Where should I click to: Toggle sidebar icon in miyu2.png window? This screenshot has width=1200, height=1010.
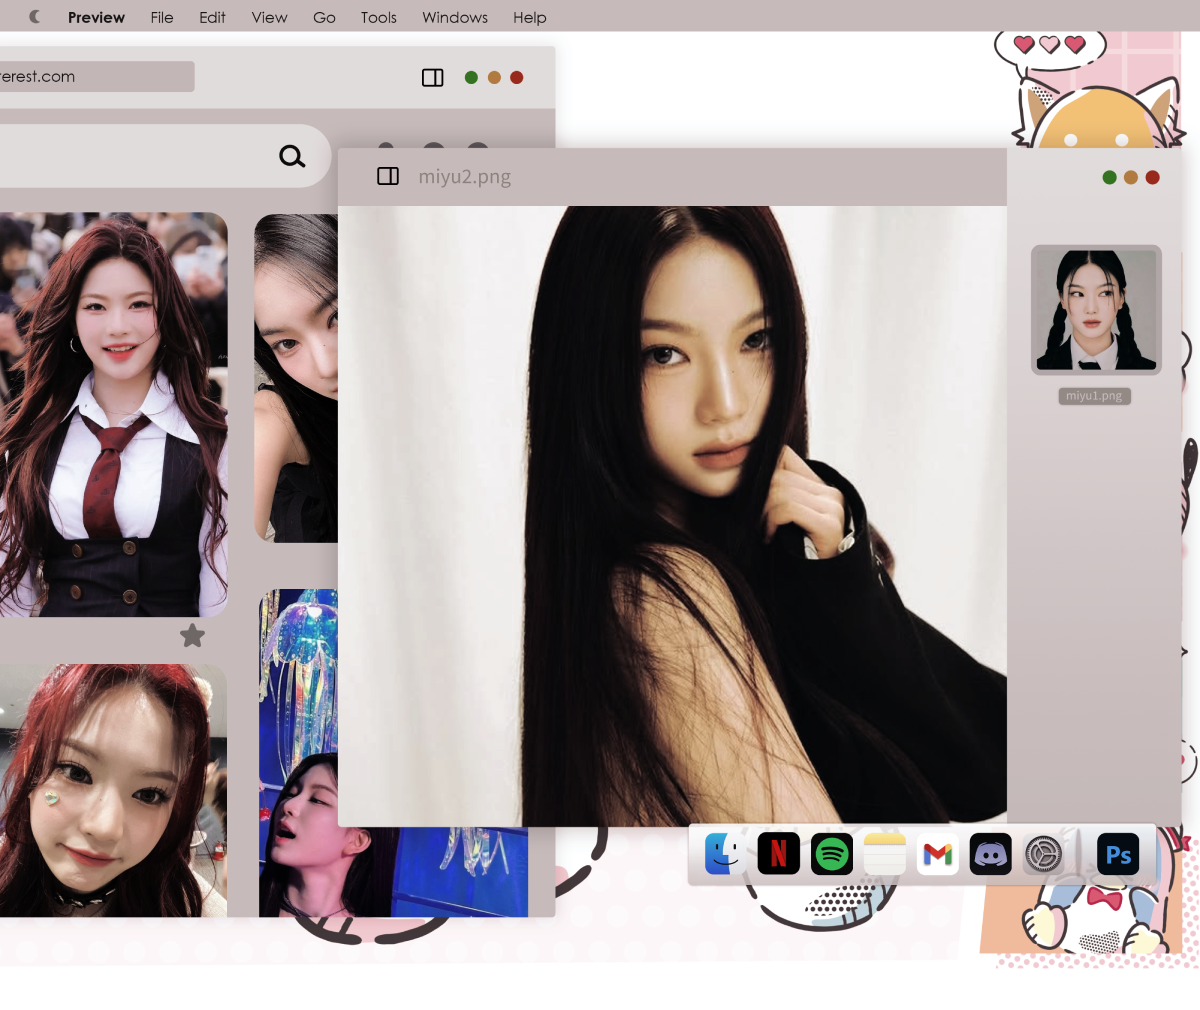pos(388,176)
